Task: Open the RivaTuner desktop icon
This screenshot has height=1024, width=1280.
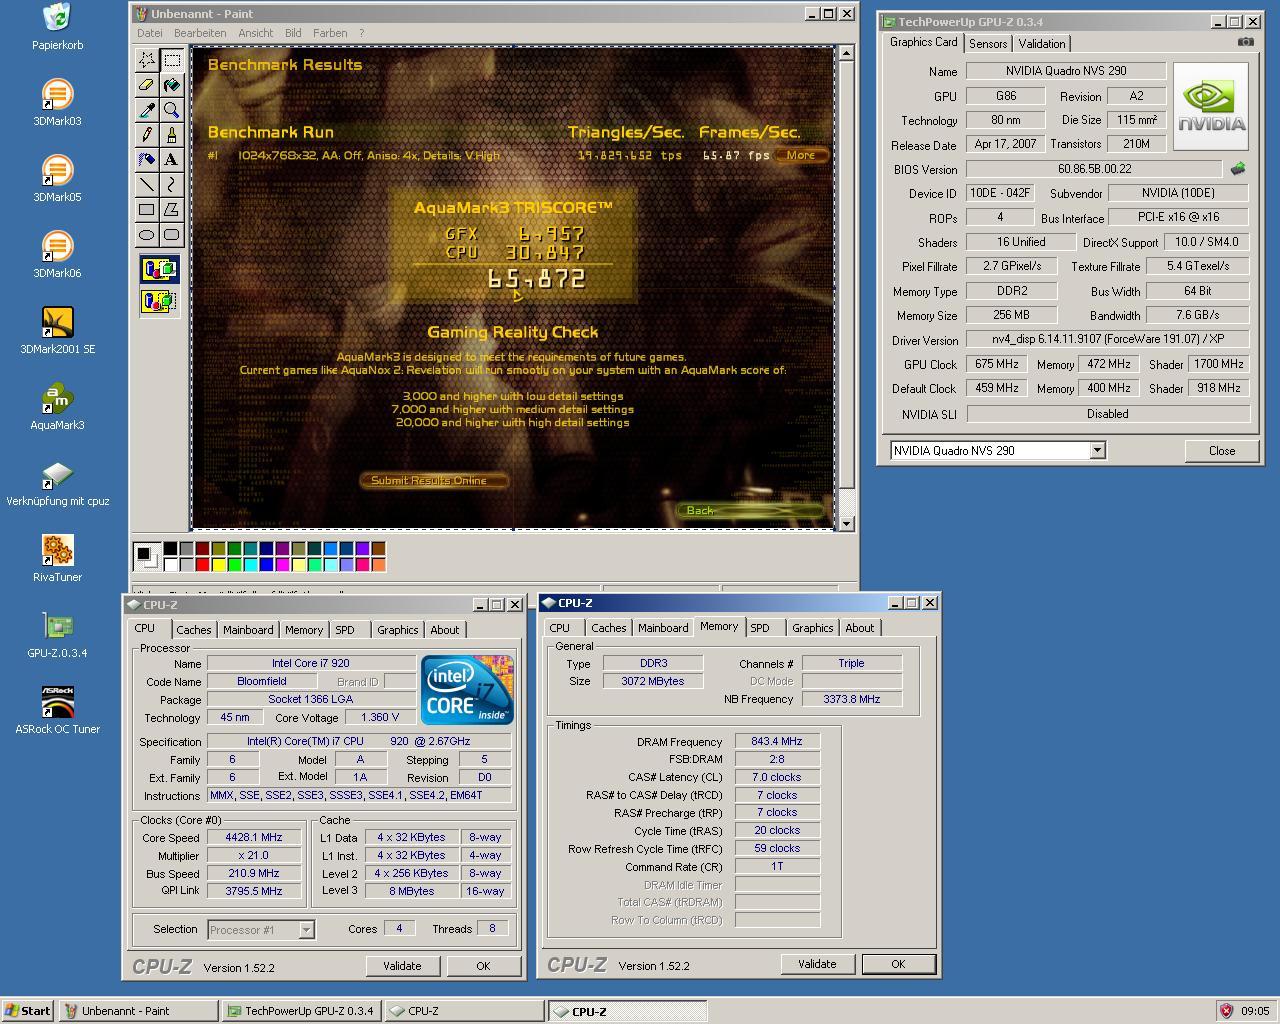Action: (57, 559)
